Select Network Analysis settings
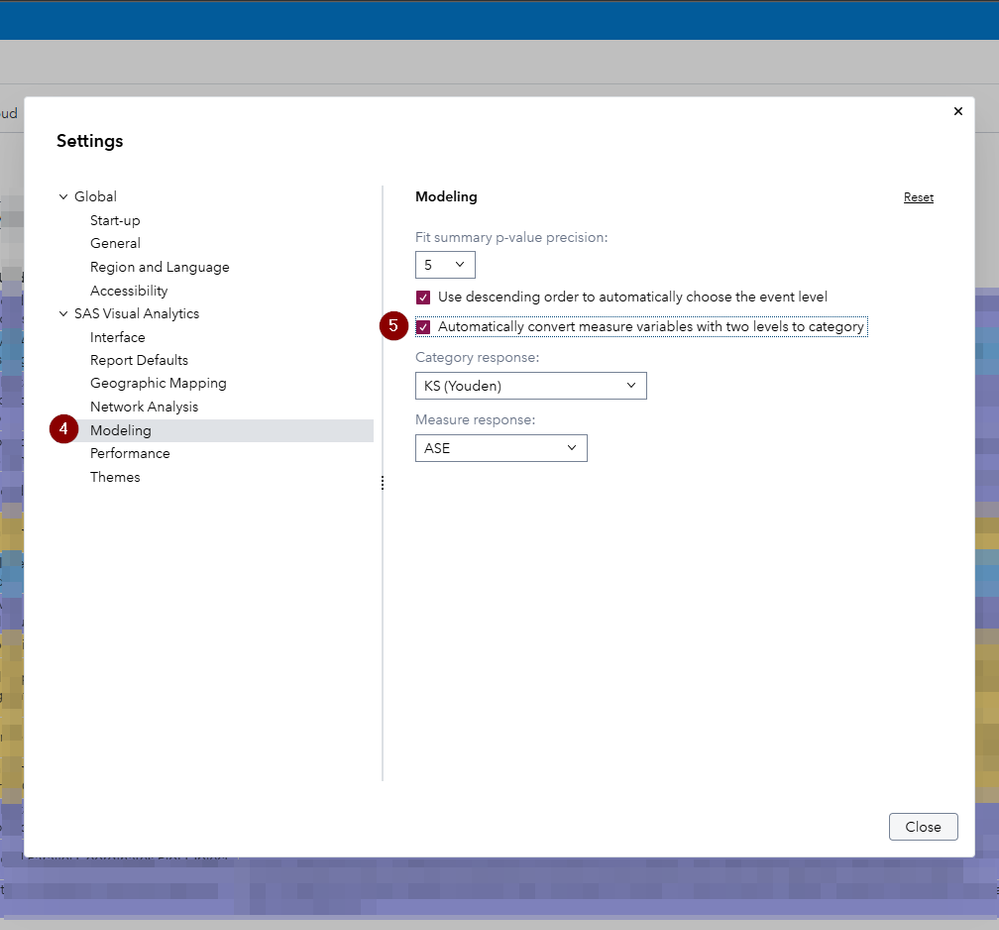This screenshot has width=999, height=930. (x=144, y=406)
